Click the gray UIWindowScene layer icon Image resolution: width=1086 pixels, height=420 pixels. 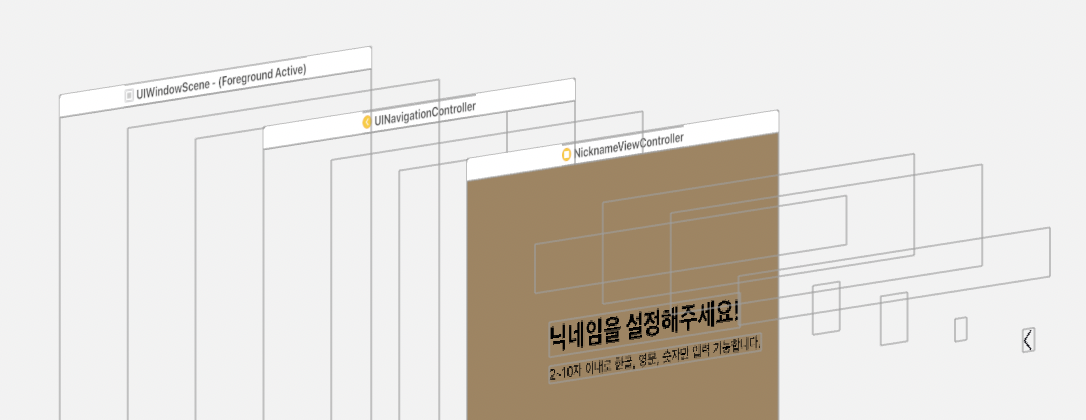tap(129, 96)
